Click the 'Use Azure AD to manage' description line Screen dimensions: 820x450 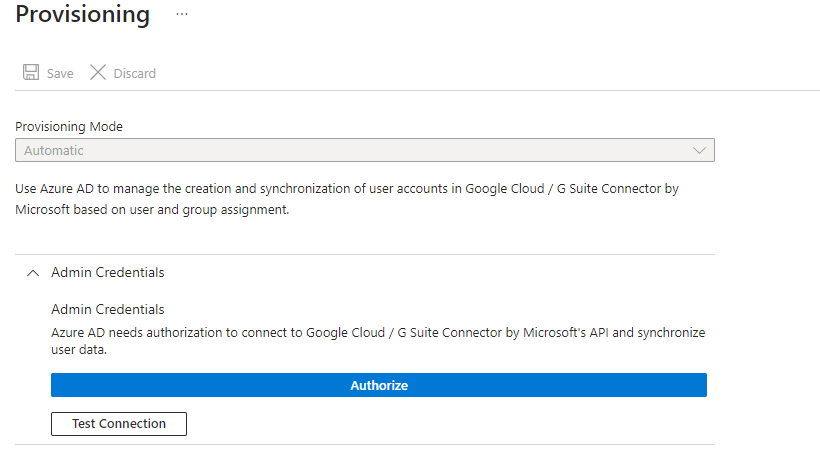(347, 188)
